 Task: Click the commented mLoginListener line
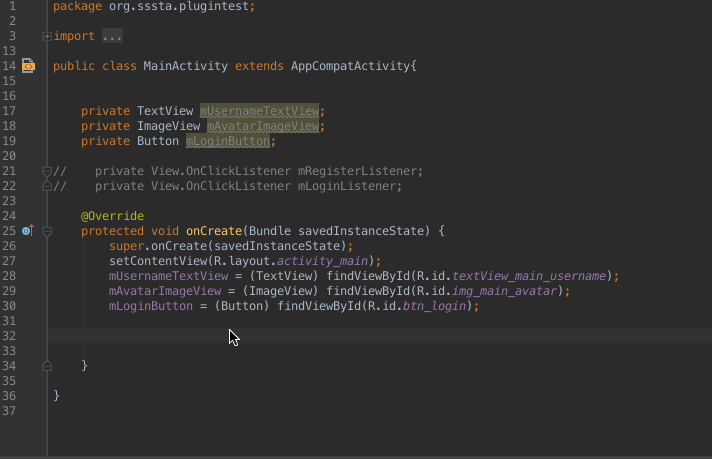point(227,186)
